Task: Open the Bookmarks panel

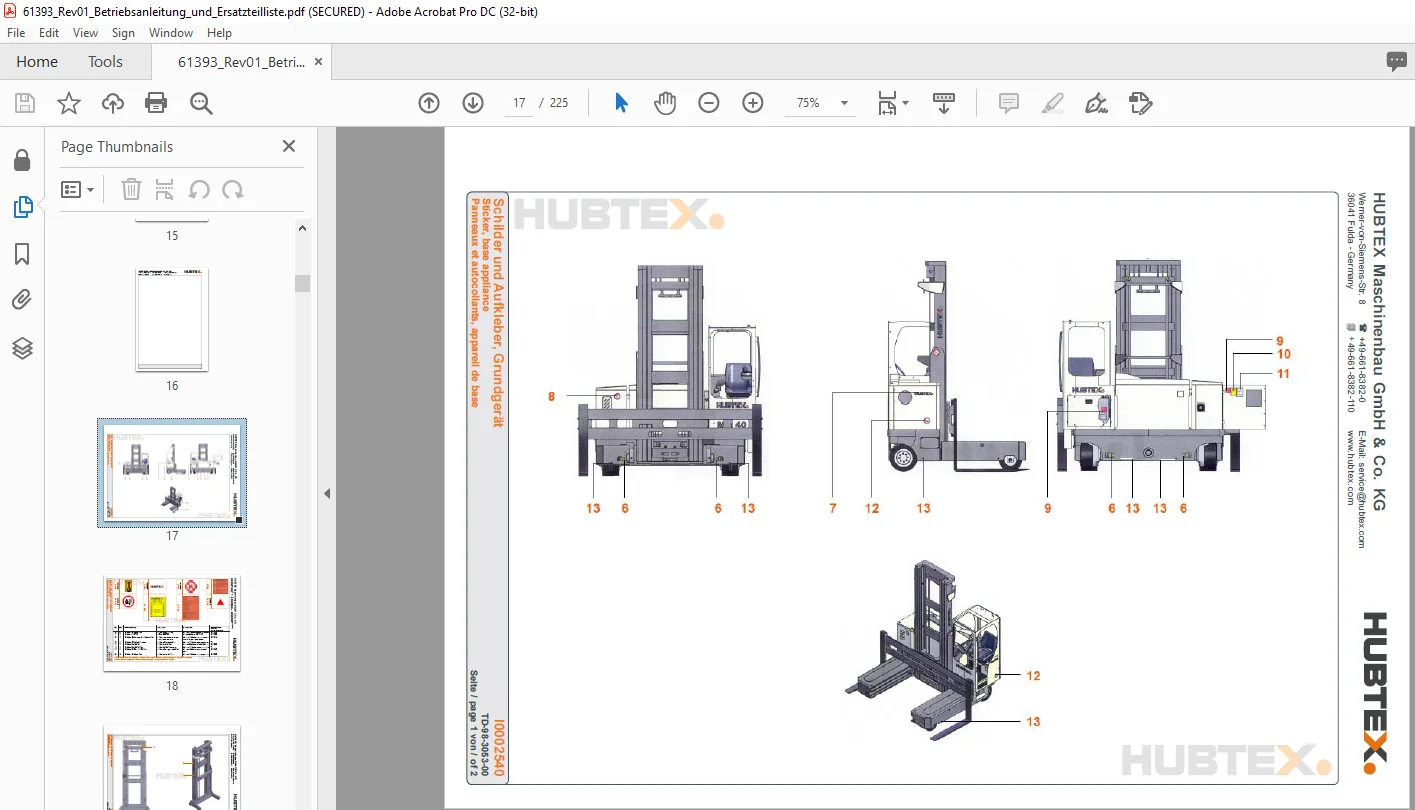Action: coord(22,254)
